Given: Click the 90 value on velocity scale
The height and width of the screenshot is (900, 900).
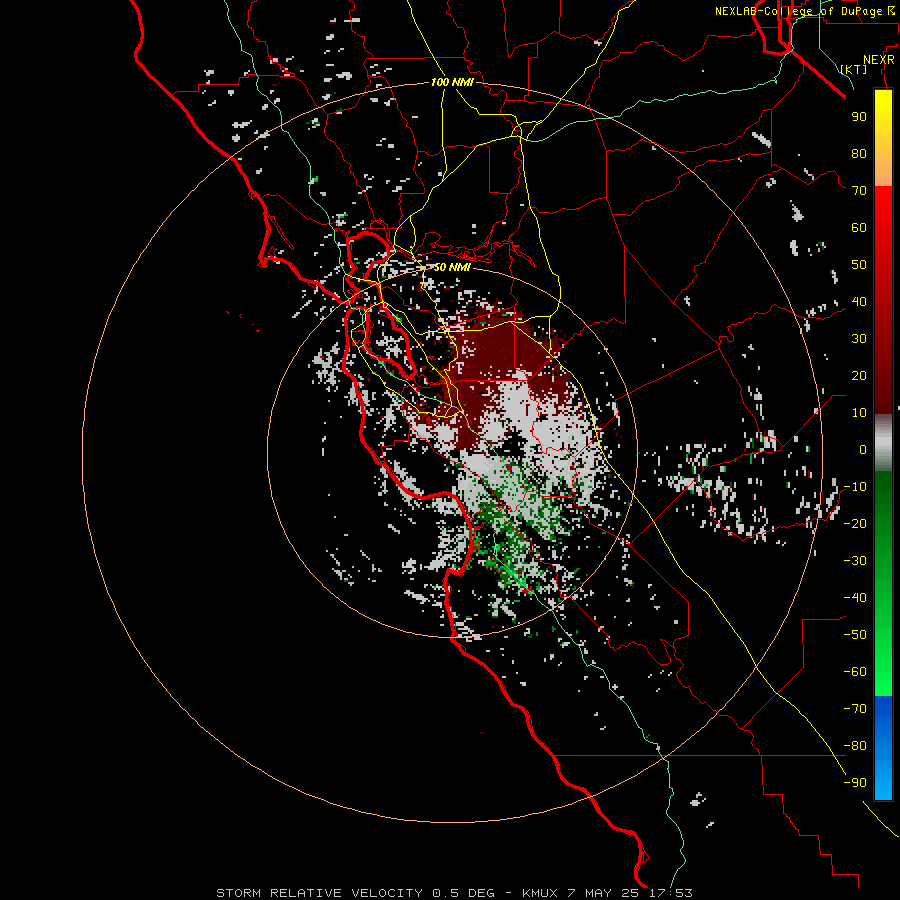Looking at the screenshot, I should 859,117.
